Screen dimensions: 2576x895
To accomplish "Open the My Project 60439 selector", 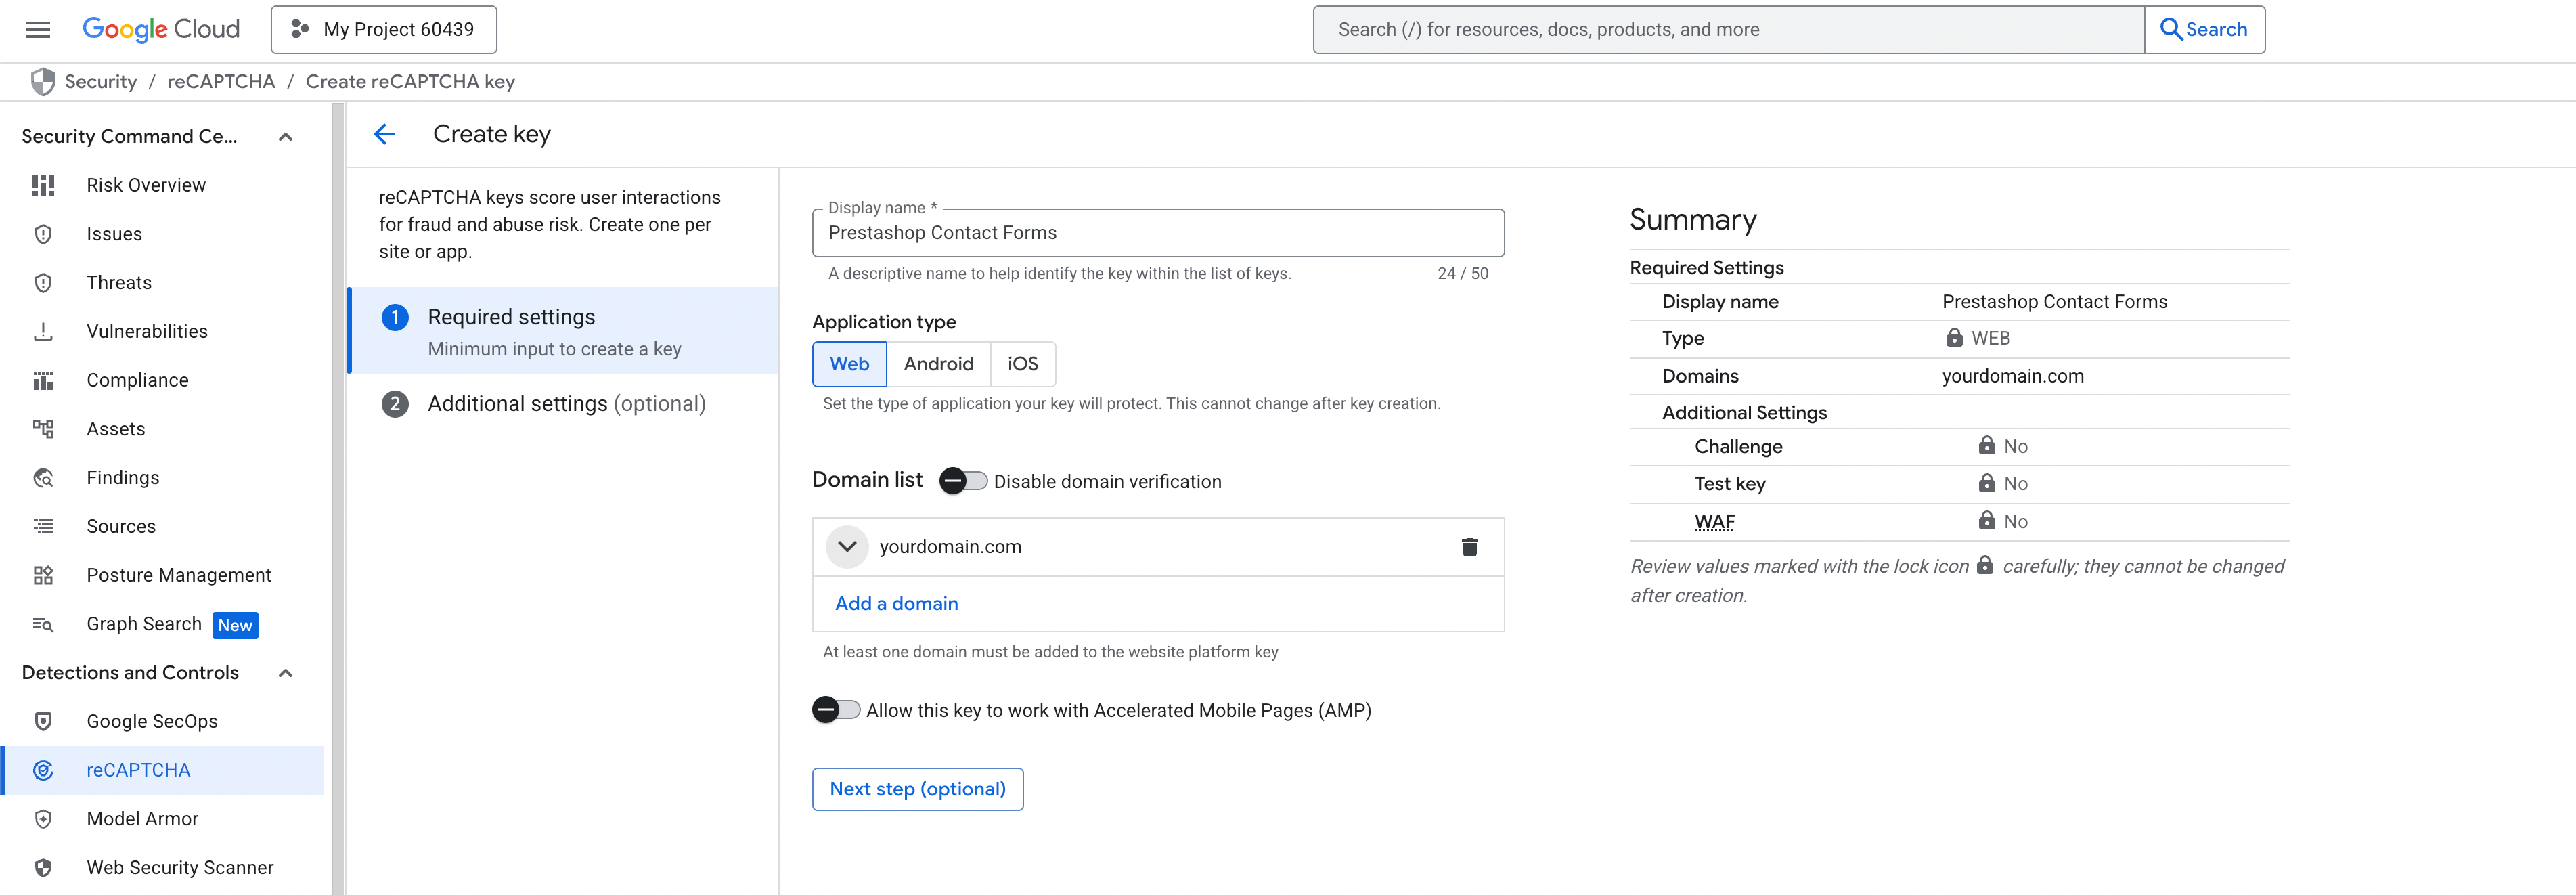I will tap(384, 29).
